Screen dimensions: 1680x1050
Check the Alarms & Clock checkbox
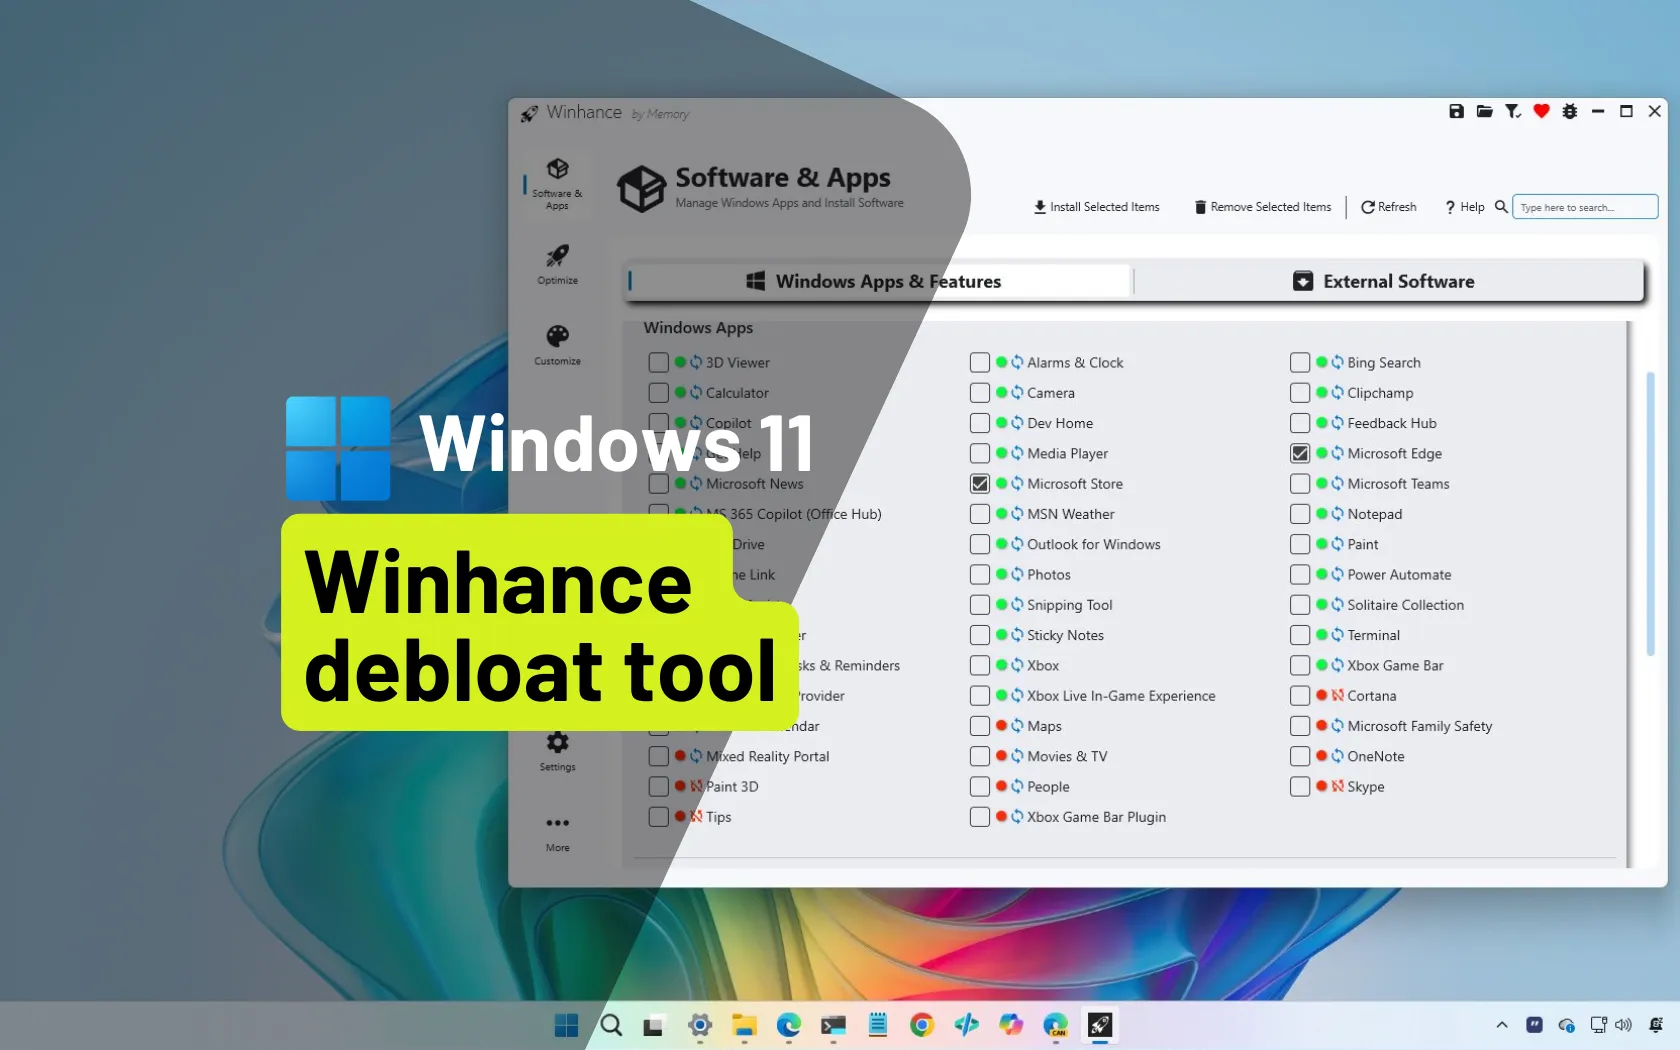pos(980,362)
